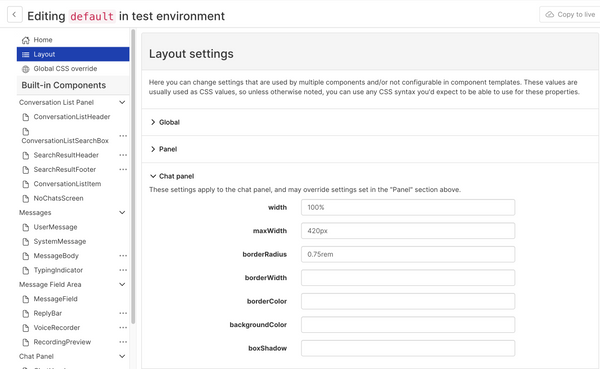Click the UserMessage file icon
The image size is (600, 369).
[x=26, y=227]
